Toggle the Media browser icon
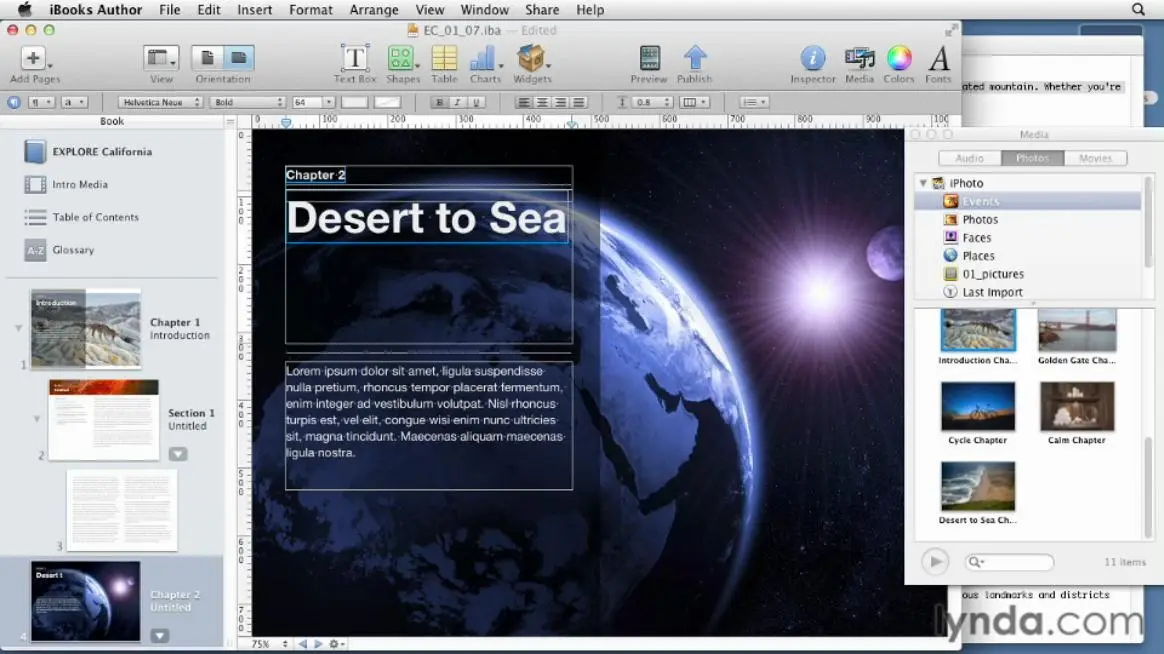This screenshot has width=1164, height=654. [859, 58]
